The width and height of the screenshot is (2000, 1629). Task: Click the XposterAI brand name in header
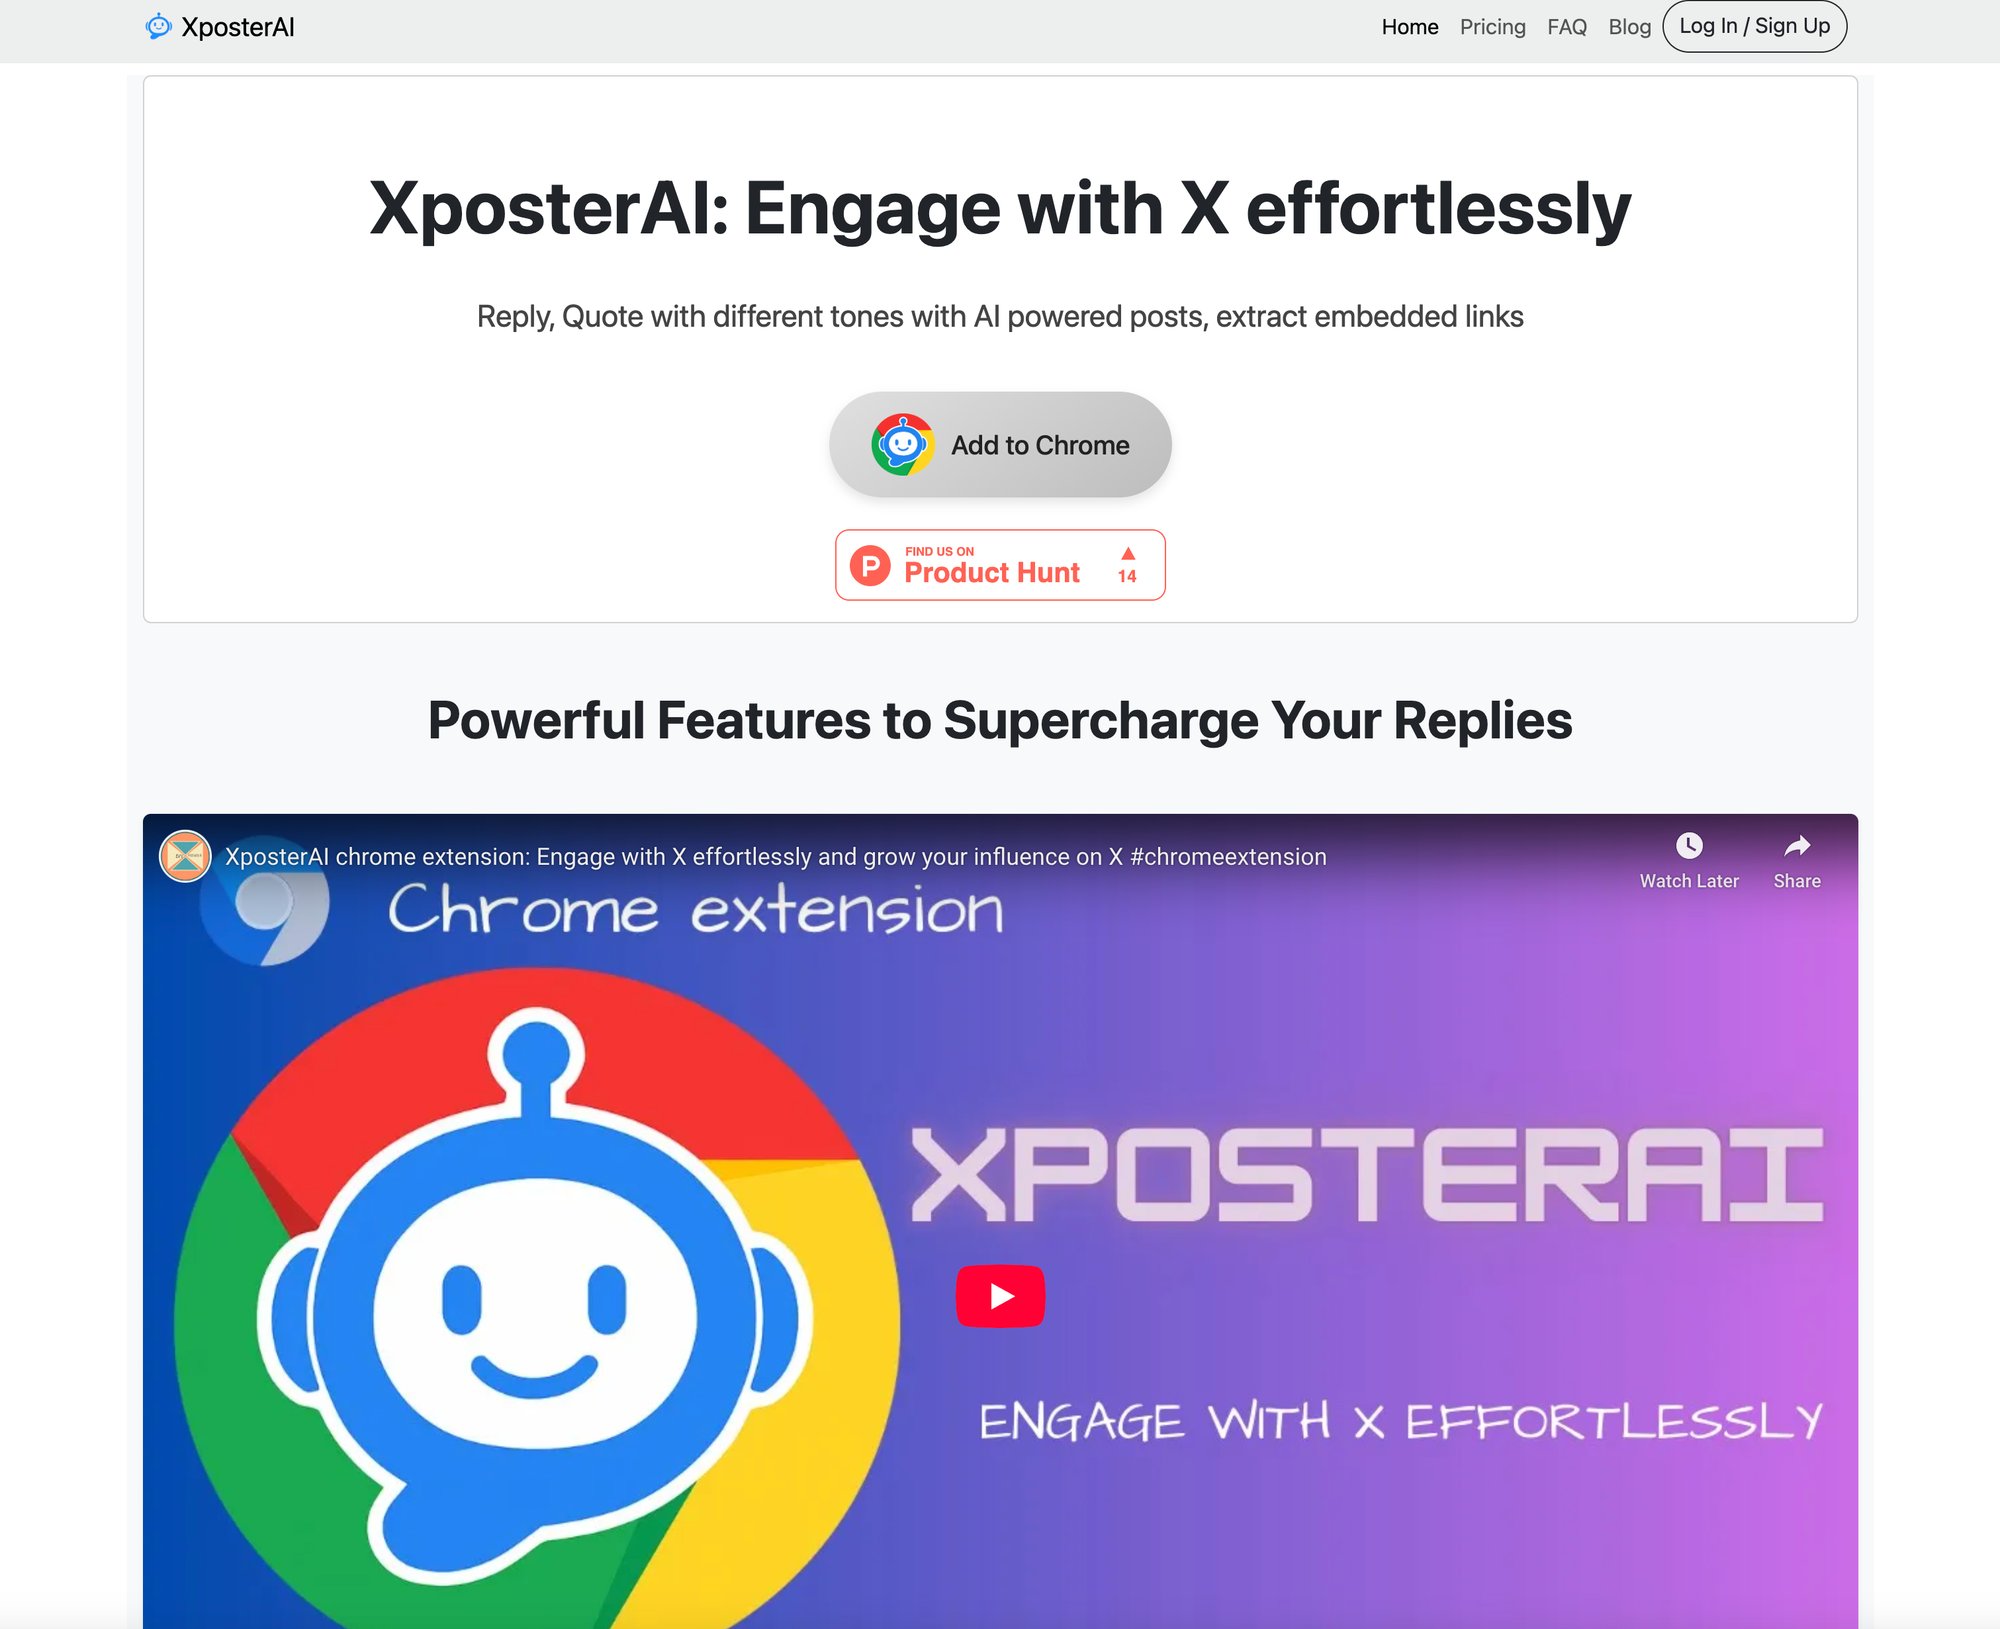[x=238, y=27]
